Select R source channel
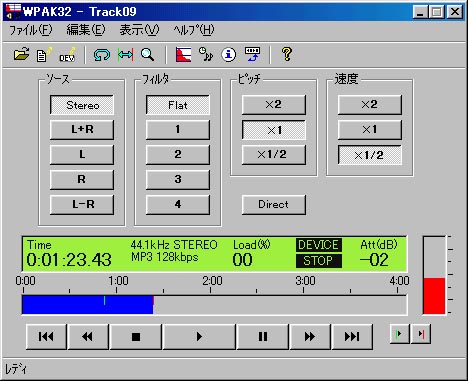This screenshot has width=468, height=381. pos(82,179)
